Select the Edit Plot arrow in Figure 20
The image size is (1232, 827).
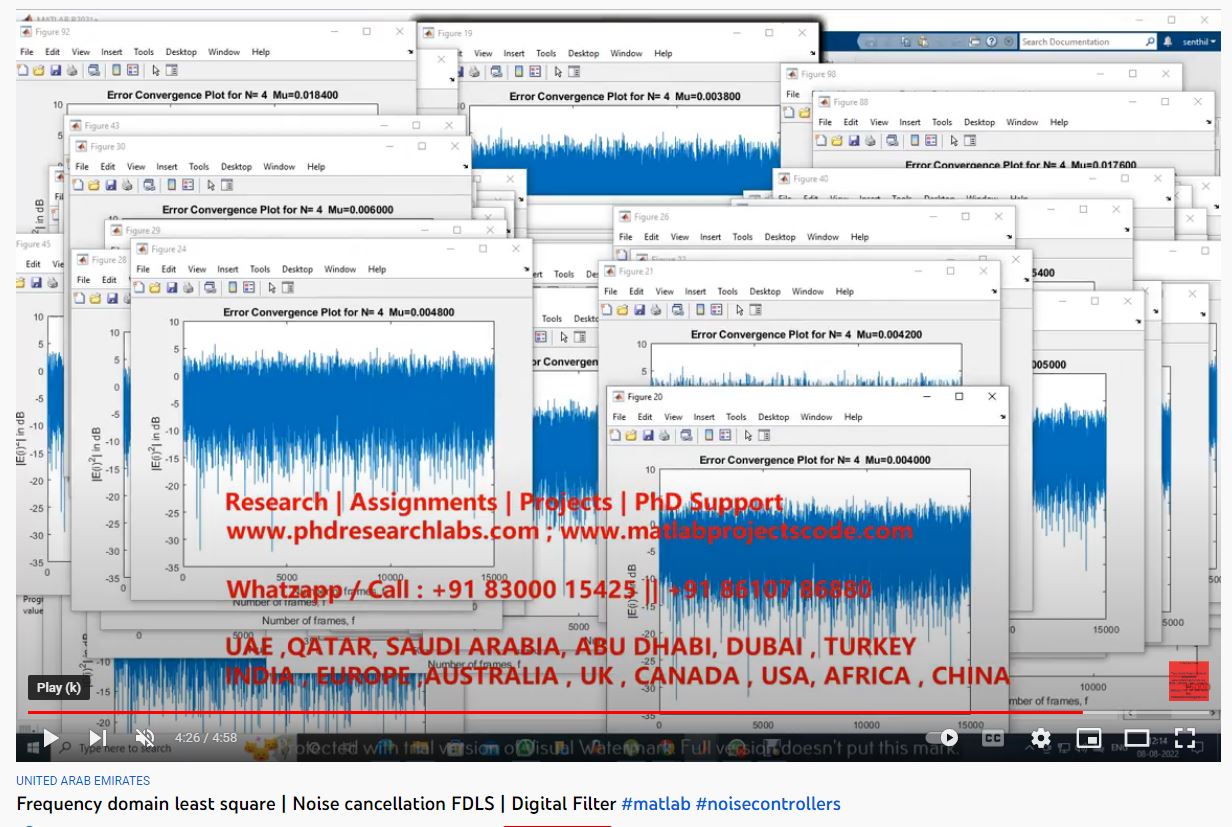click(747, 436)
